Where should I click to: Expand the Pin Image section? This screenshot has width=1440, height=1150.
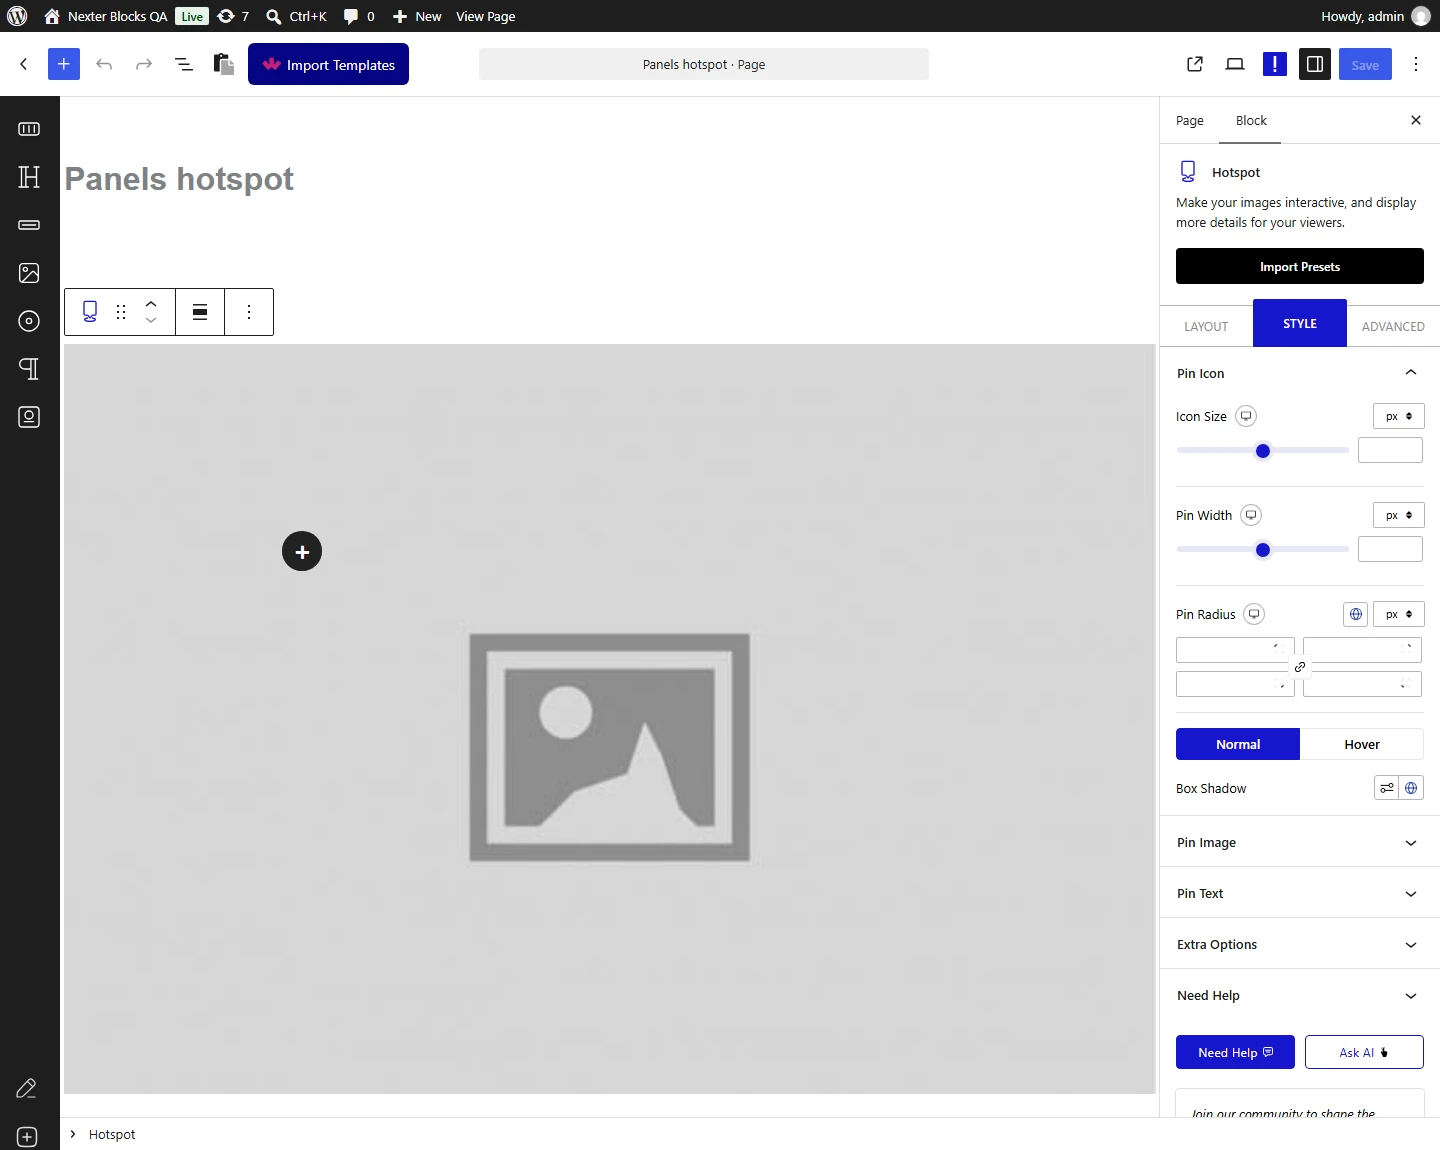pos(1300,842)
